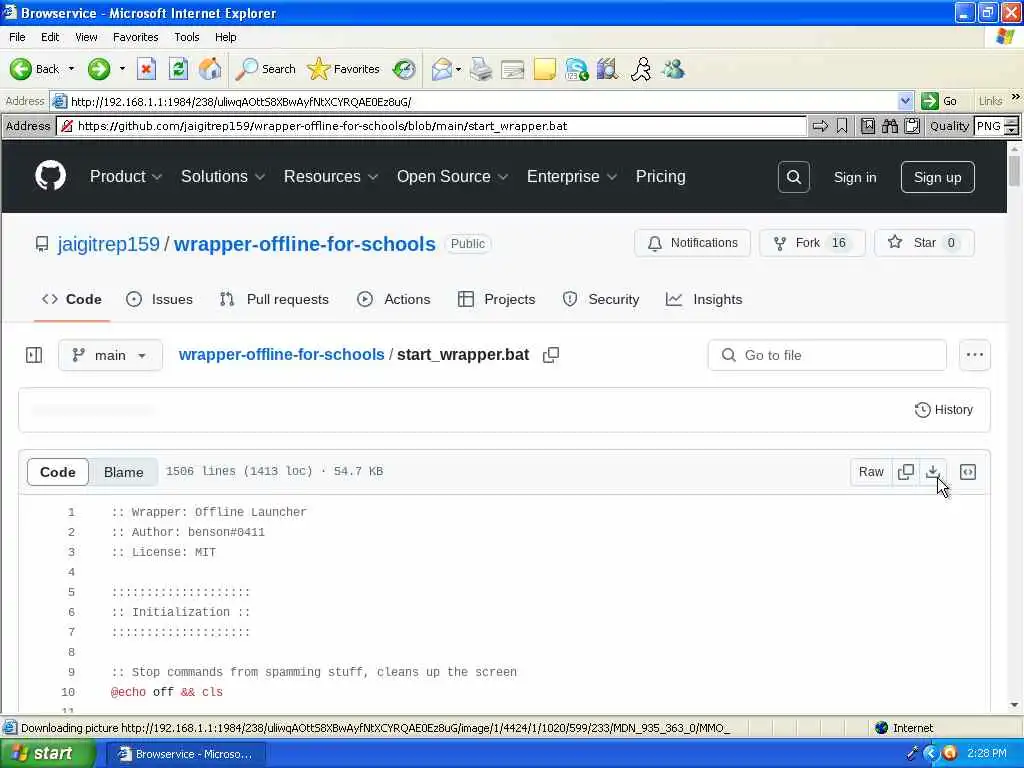
Task: Click the Browservice go arrow icon
Action: coord(820,126)
